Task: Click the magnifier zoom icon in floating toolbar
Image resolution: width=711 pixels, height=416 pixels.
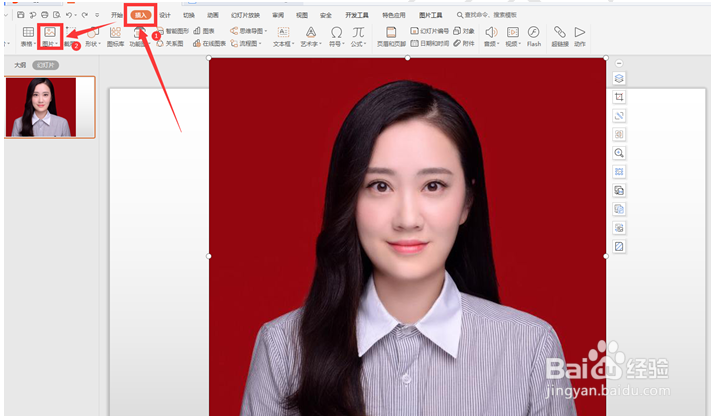Action: pos(619,153)
